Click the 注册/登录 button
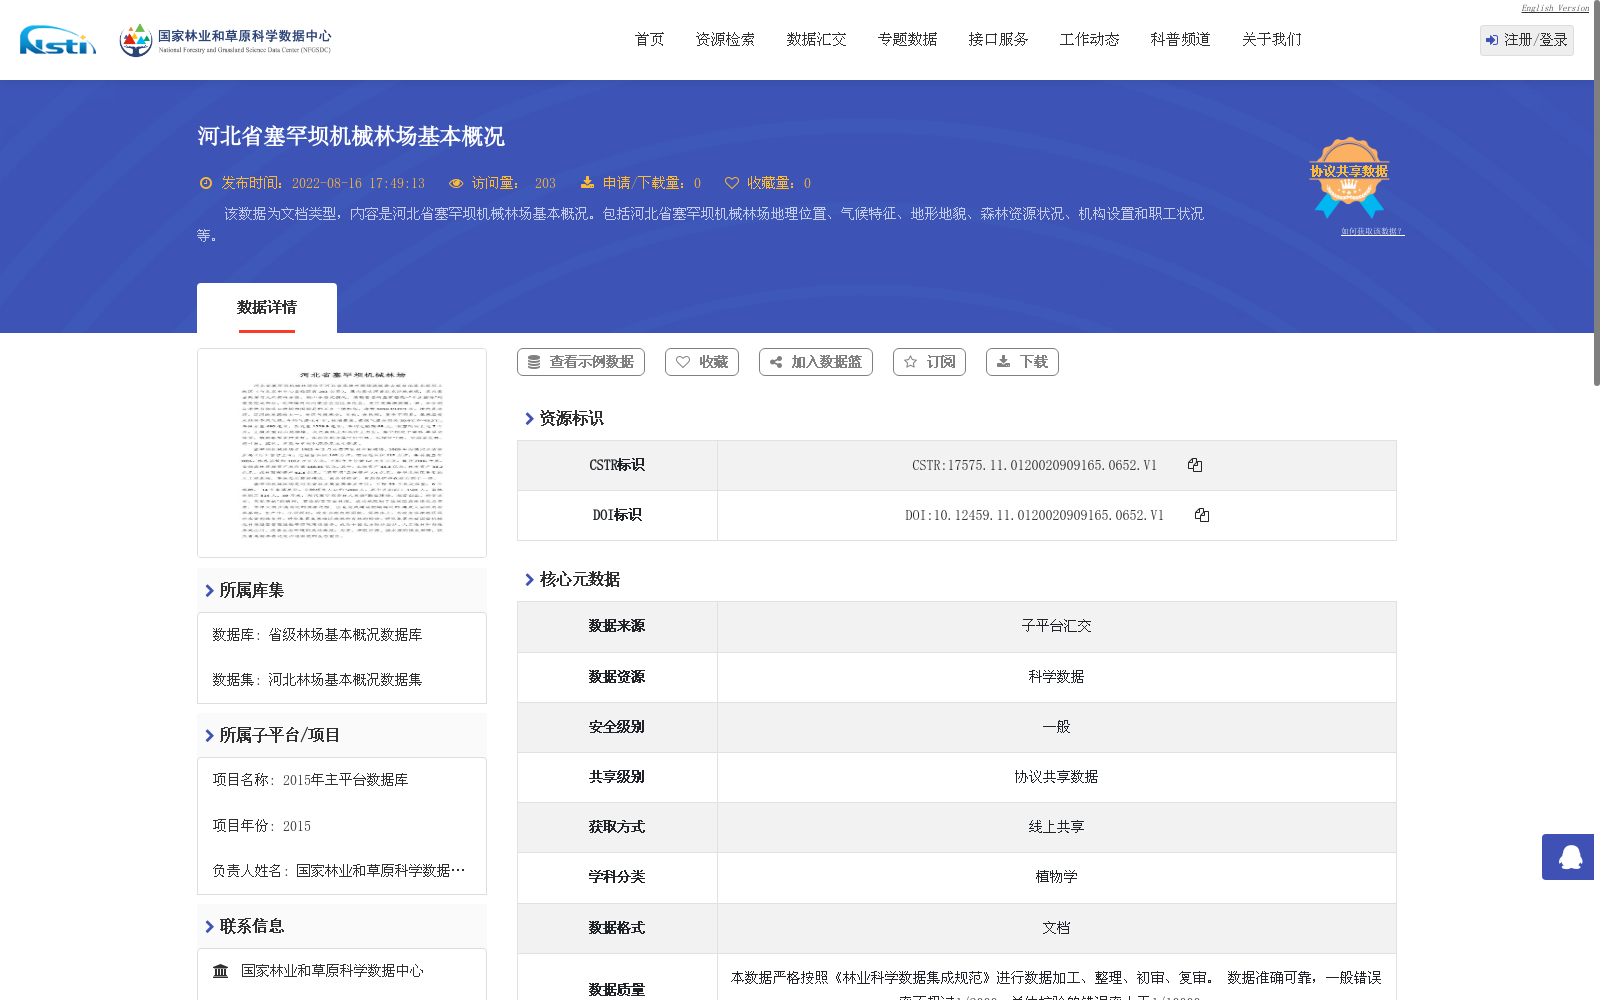 [x=1525, y=40]
